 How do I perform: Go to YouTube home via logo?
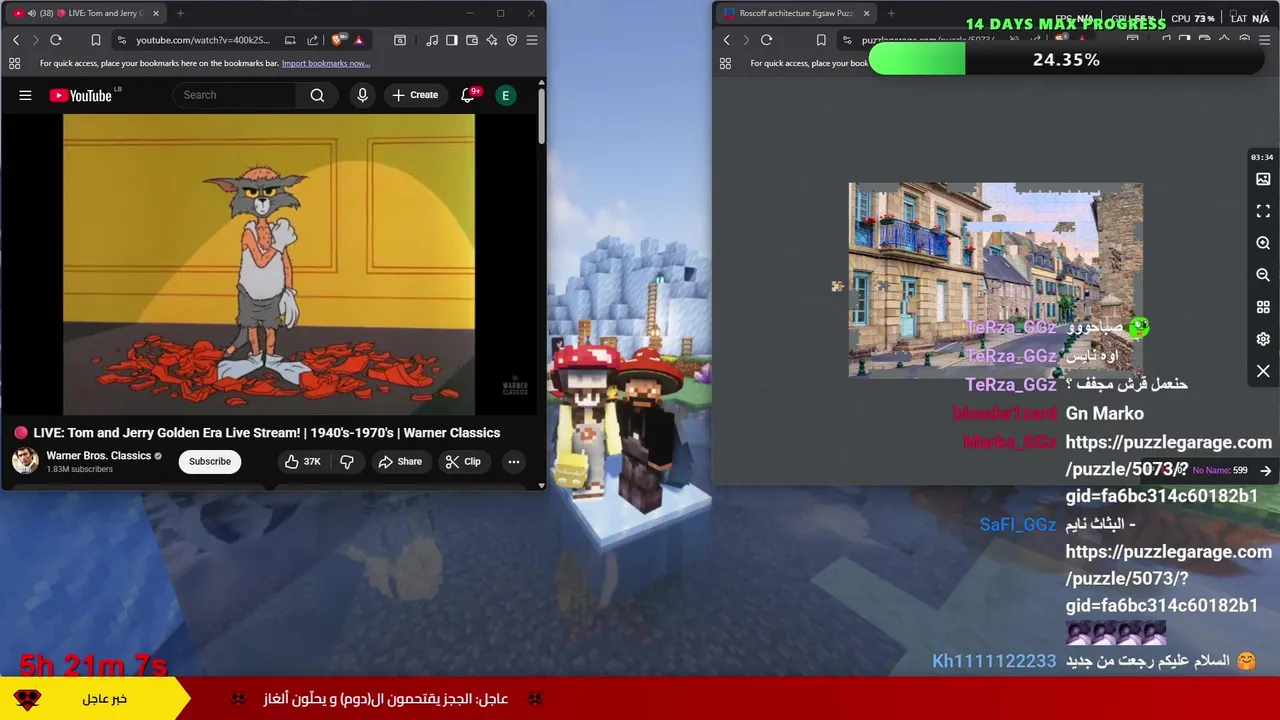[81, 95]
